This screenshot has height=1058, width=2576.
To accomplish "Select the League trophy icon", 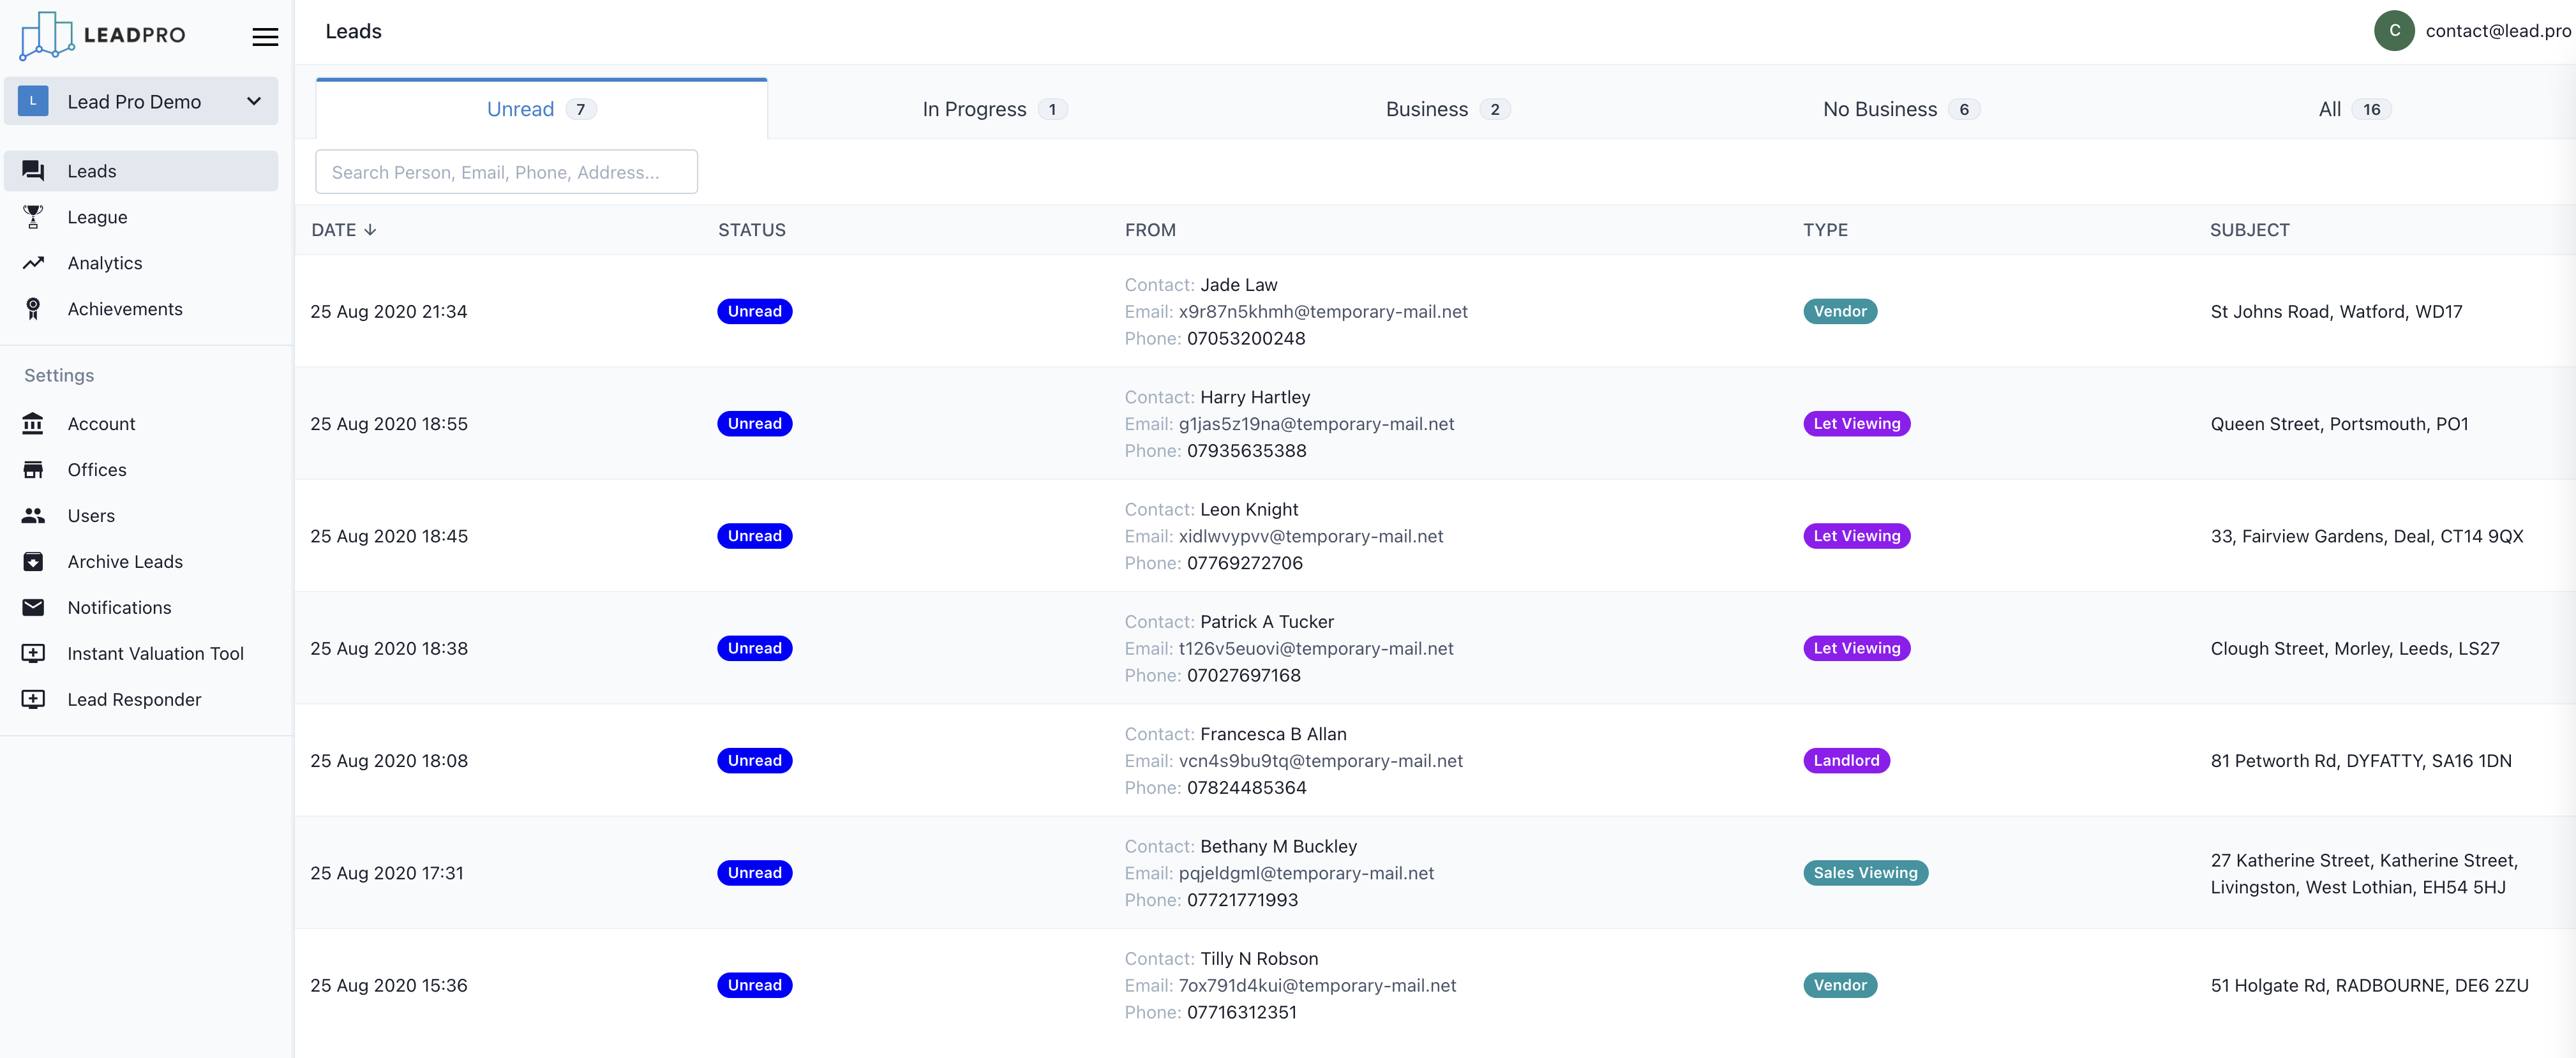I will point(34,217).
